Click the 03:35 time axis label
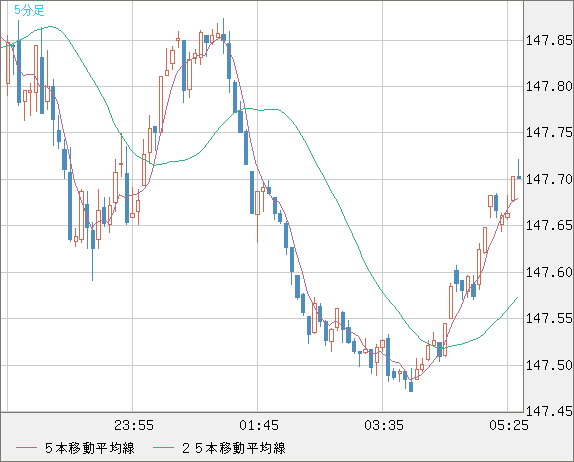The height and width of the screenshot is (462, 574). coord(384,425)
